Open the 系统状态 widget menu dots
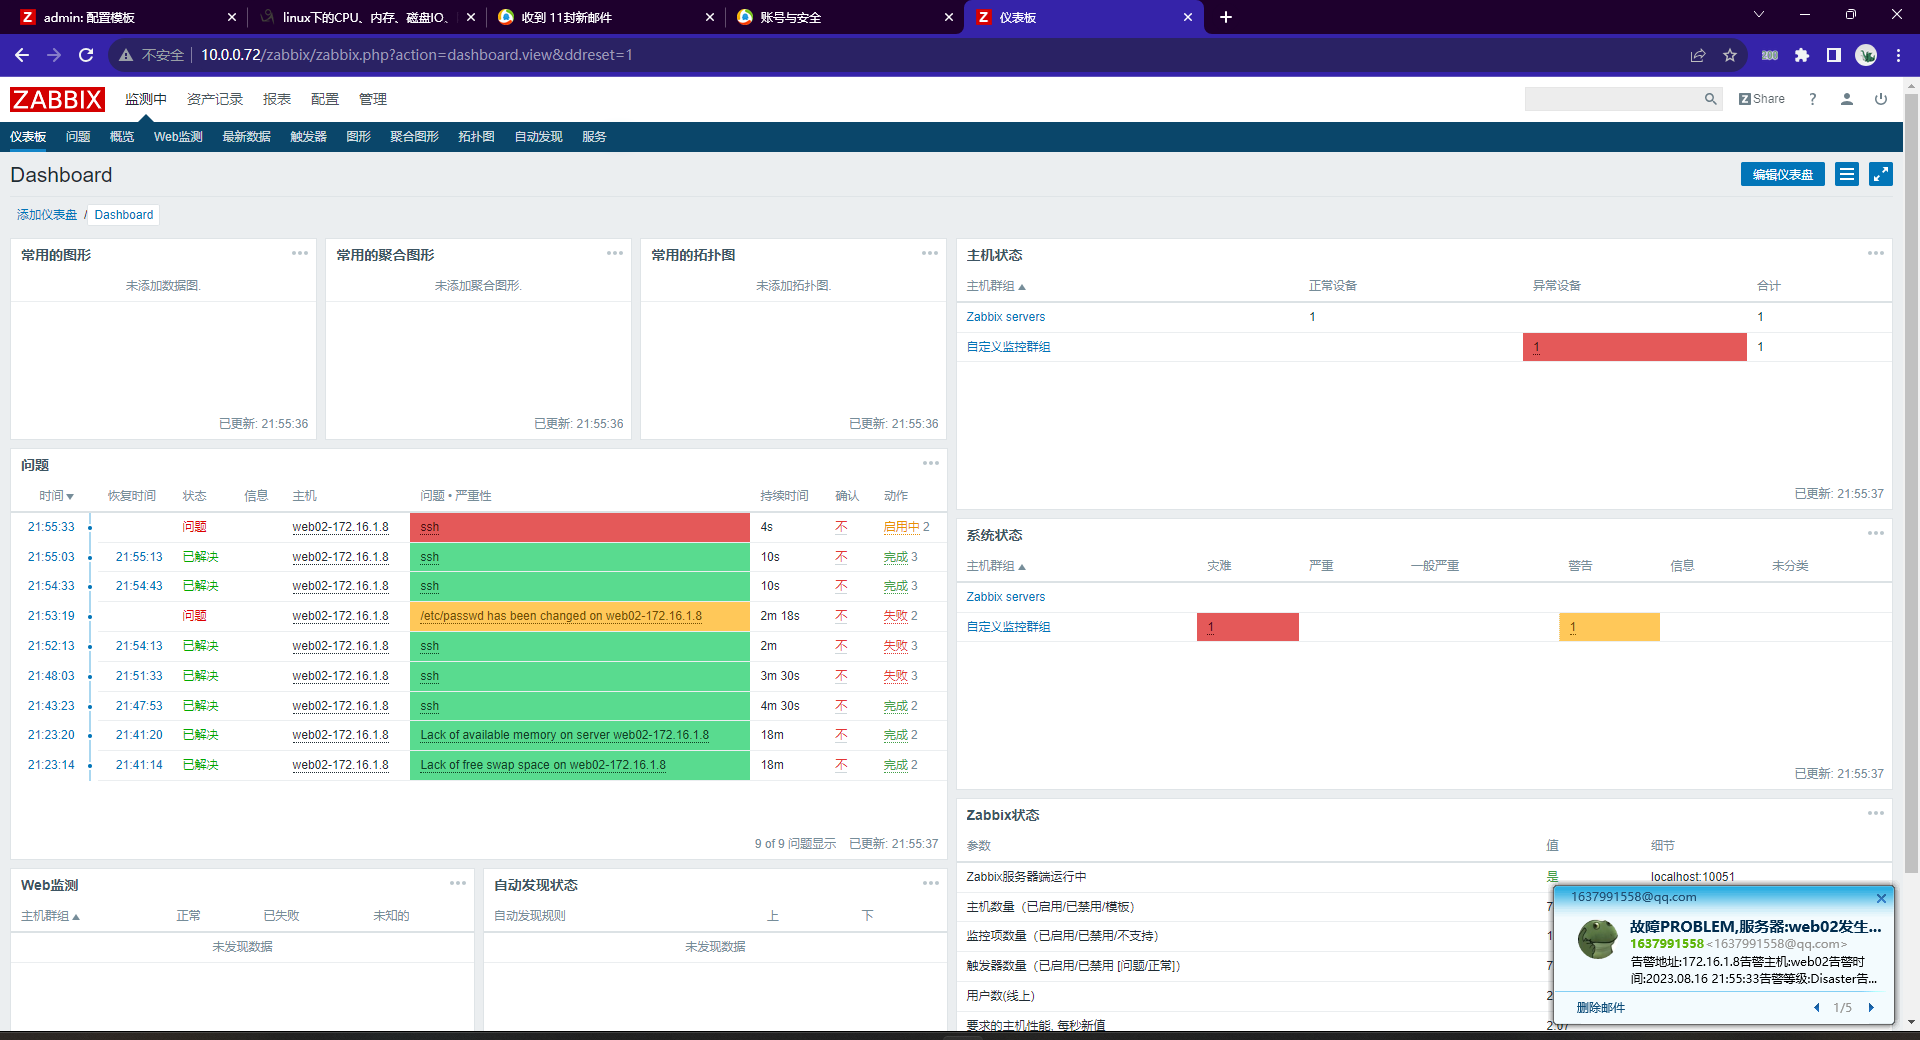 pos(1876,533)
